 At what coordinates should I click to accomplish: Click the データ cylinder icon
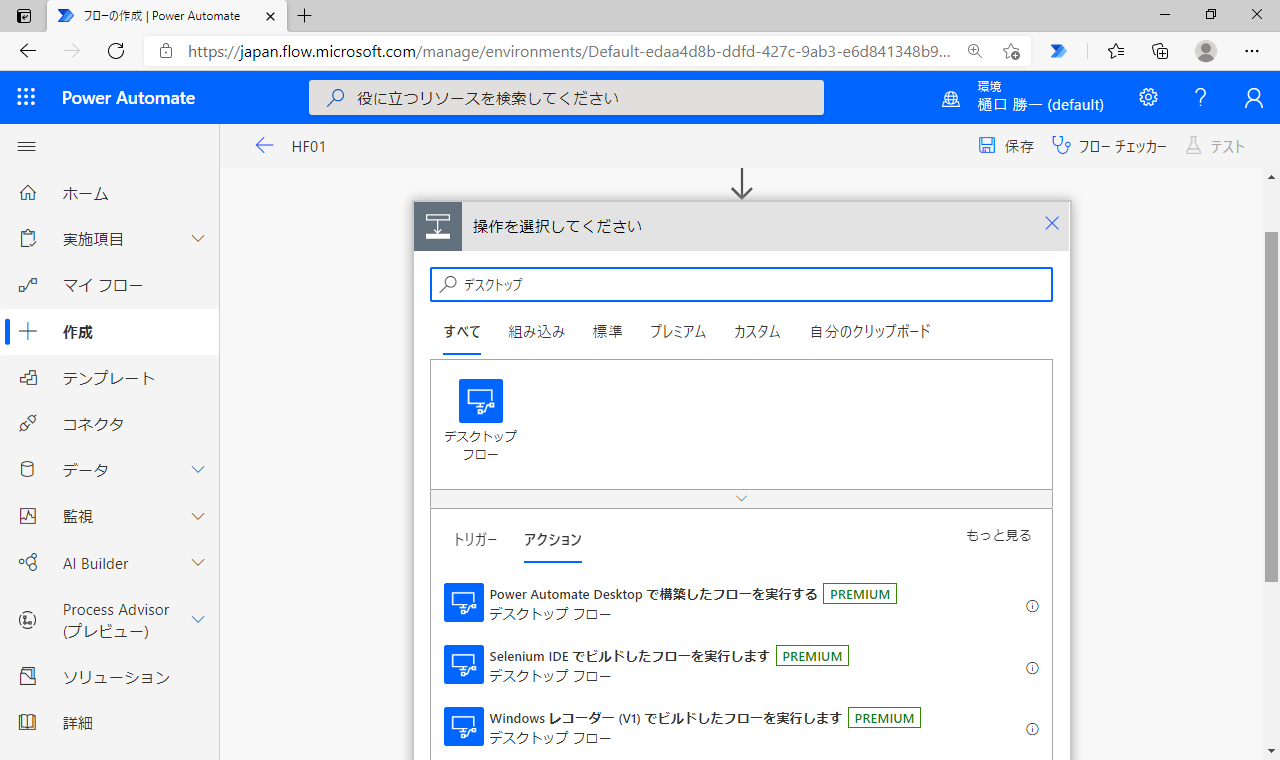click(x=28, y=470)
